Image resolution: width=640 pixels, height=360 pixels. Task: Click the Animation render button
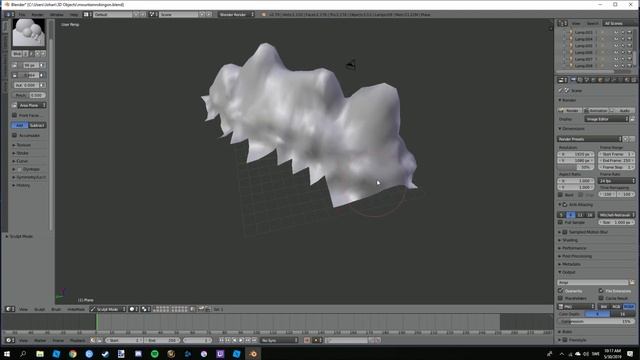596,110
